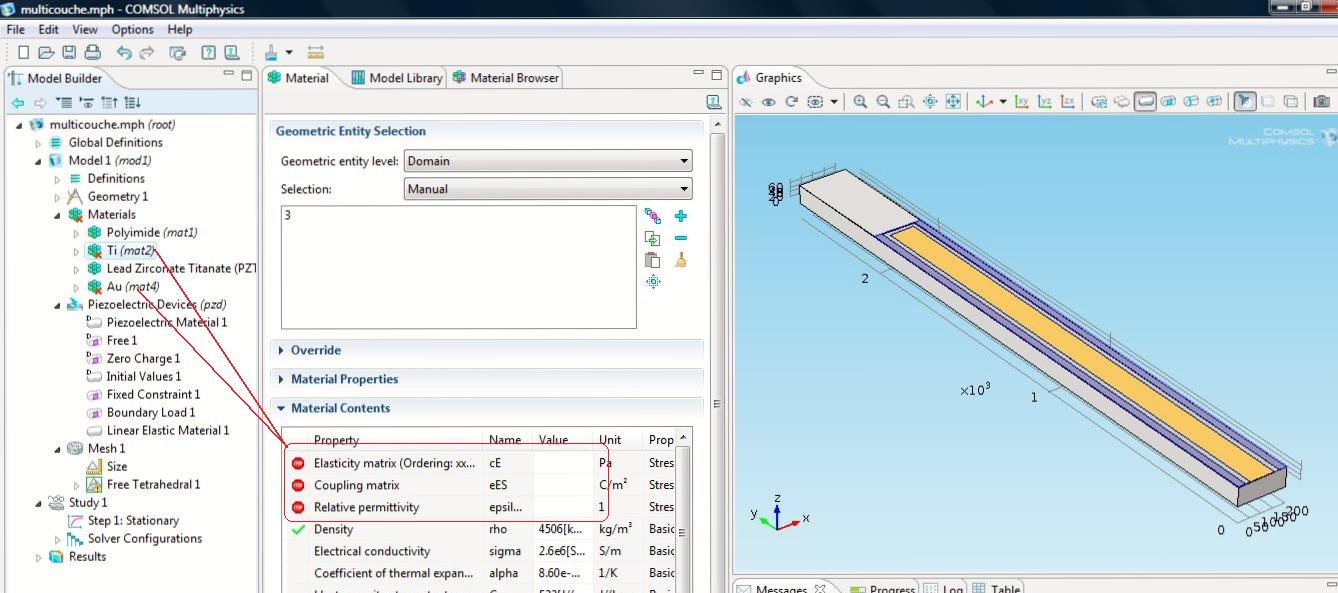Click the Save icon in the main toolbar
1338x593 pixels.
tap(70, 53)
